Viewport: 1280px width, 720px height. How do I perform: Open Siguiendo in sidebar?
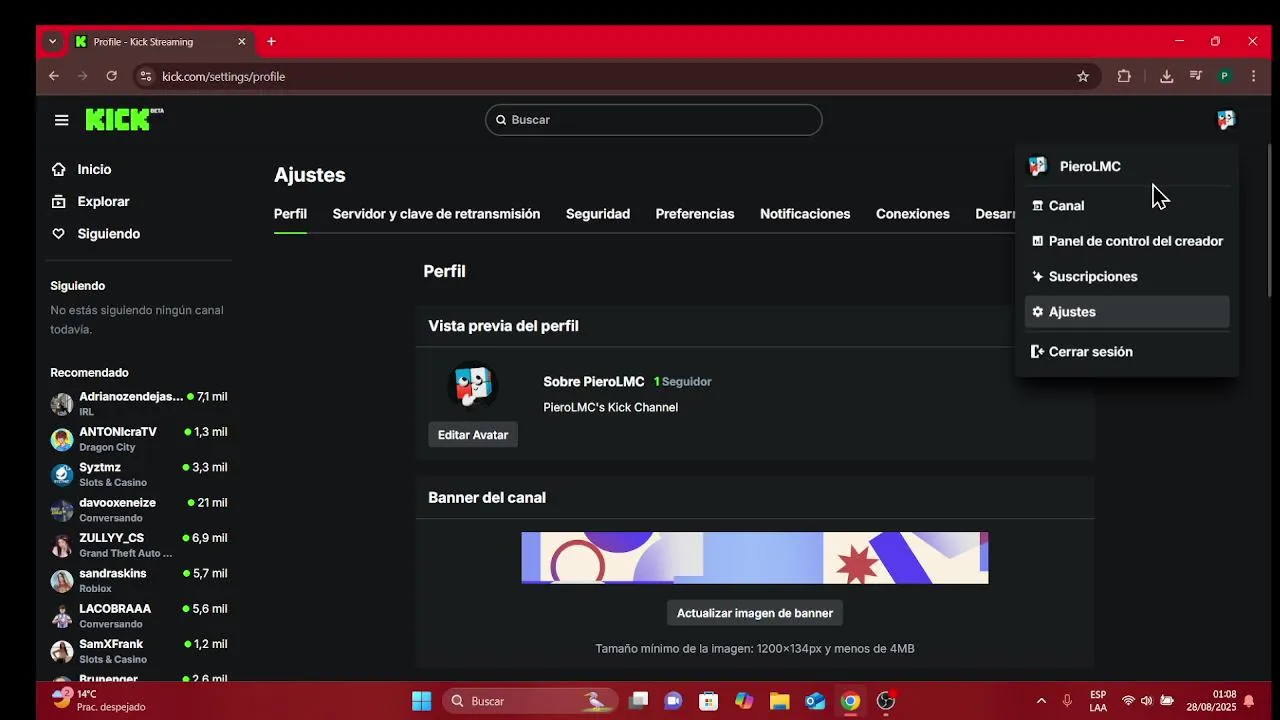[95, 234]
